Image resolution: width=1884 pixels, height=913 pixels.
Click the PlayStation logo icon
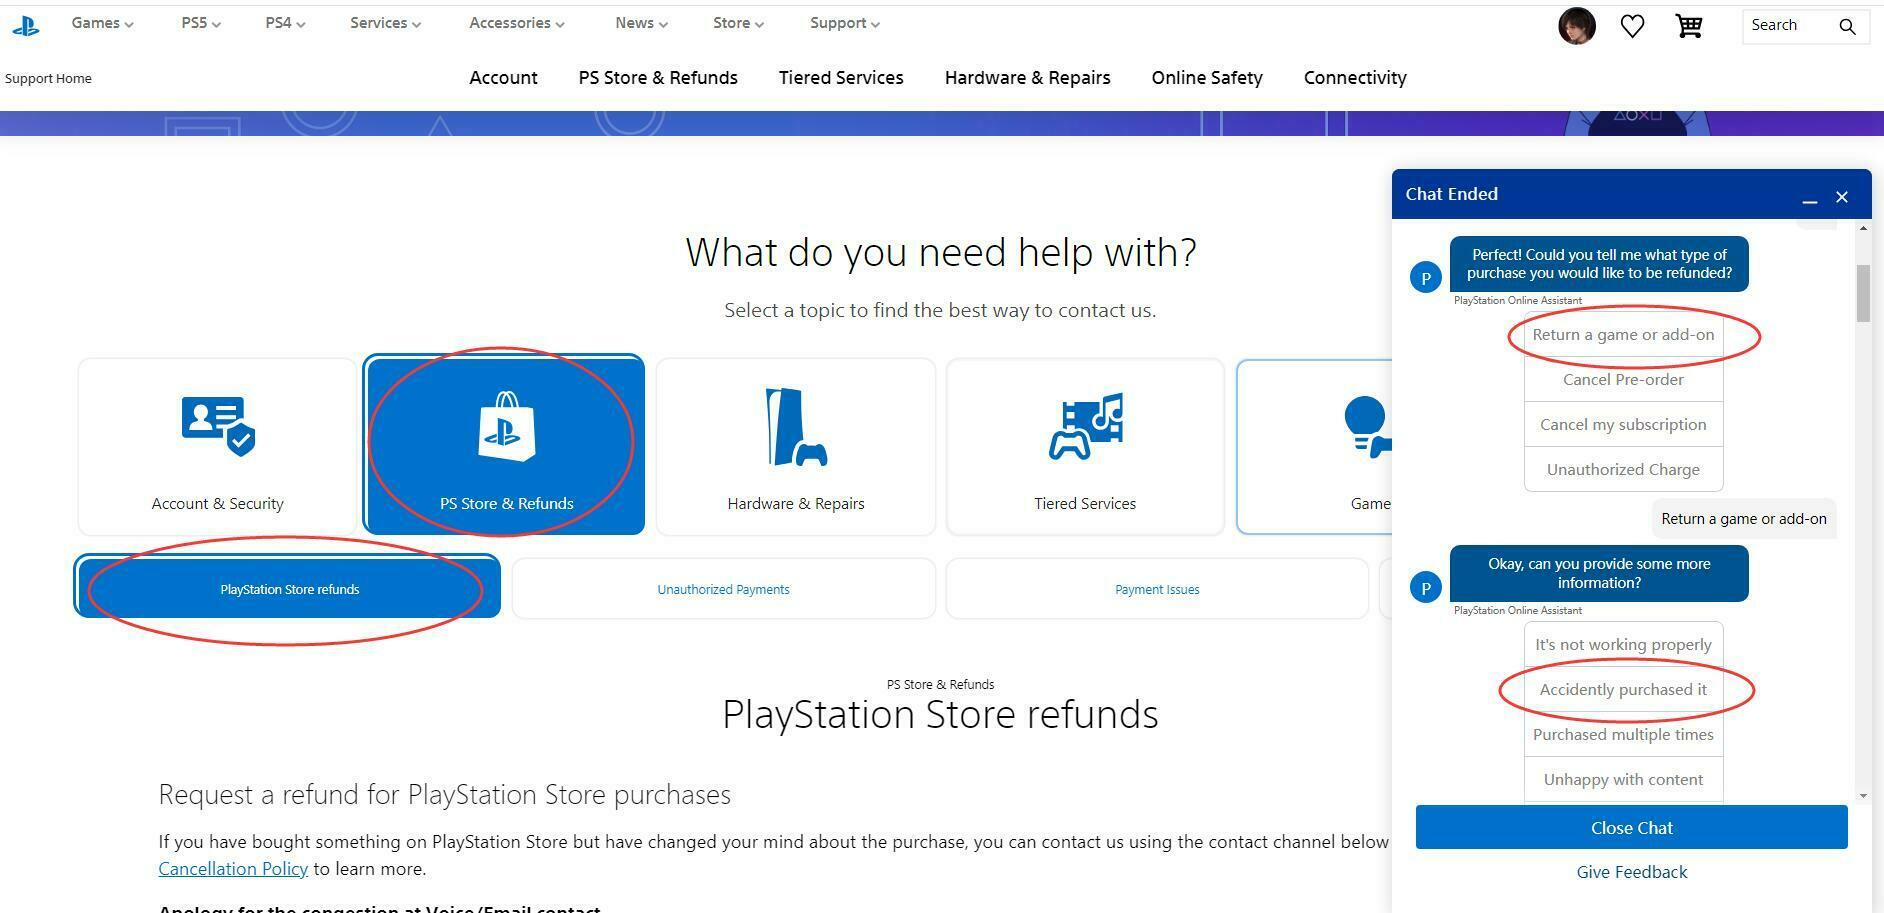[26, 26]
